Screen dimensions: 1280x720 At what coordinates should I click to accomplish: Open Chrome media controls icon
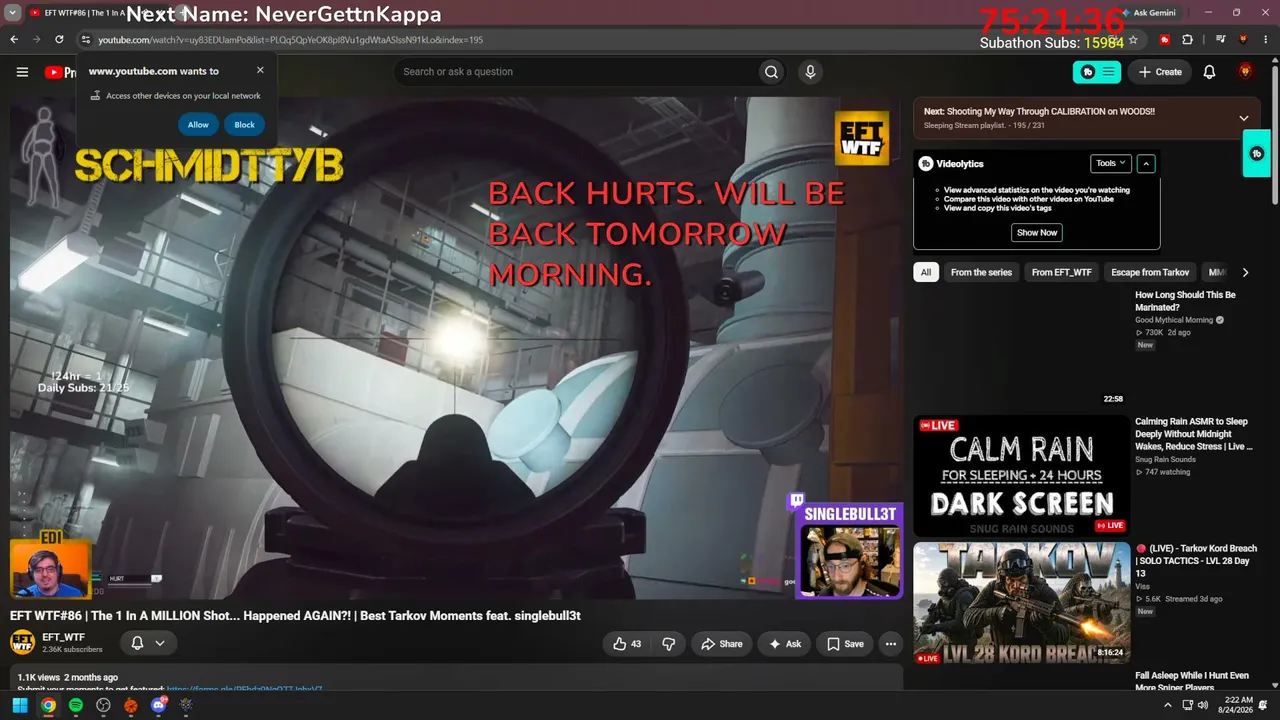click(x=1221, y=40)
